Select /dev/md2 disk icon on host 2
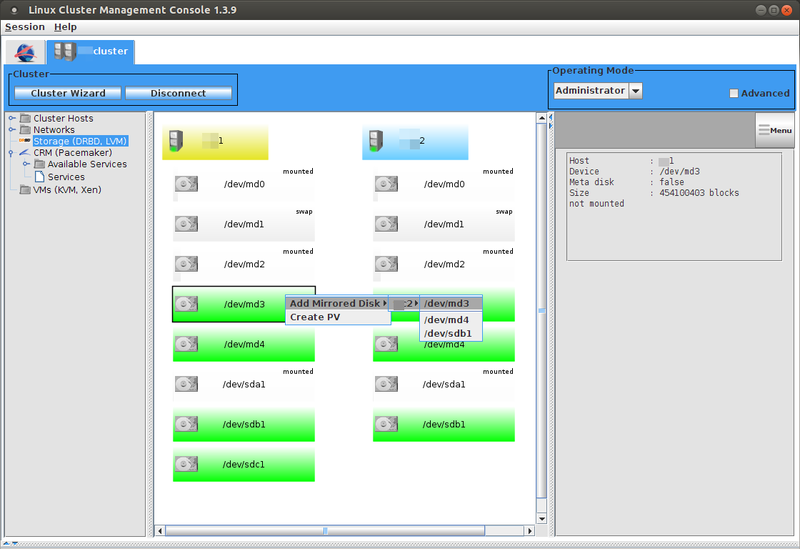This screenshot has width=800, height=549. coord(386,264)
